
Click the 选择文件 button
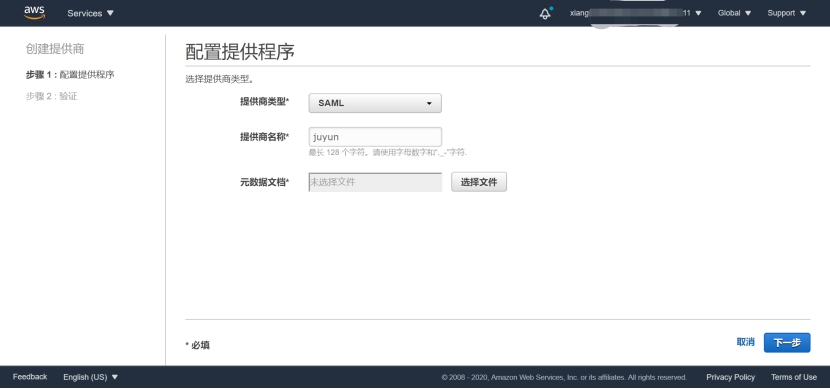pyautogui.click(x=479, y=182)
